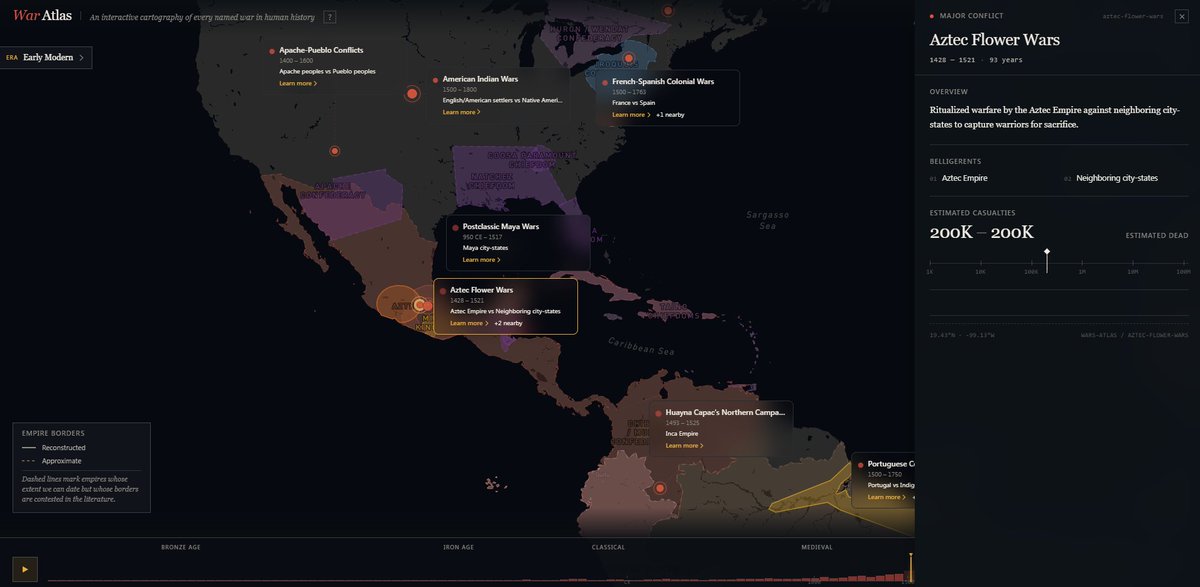Jump to Classical period on timeline
The width and height of the screenshot is (1200, 587).
[x=608, y=547]
